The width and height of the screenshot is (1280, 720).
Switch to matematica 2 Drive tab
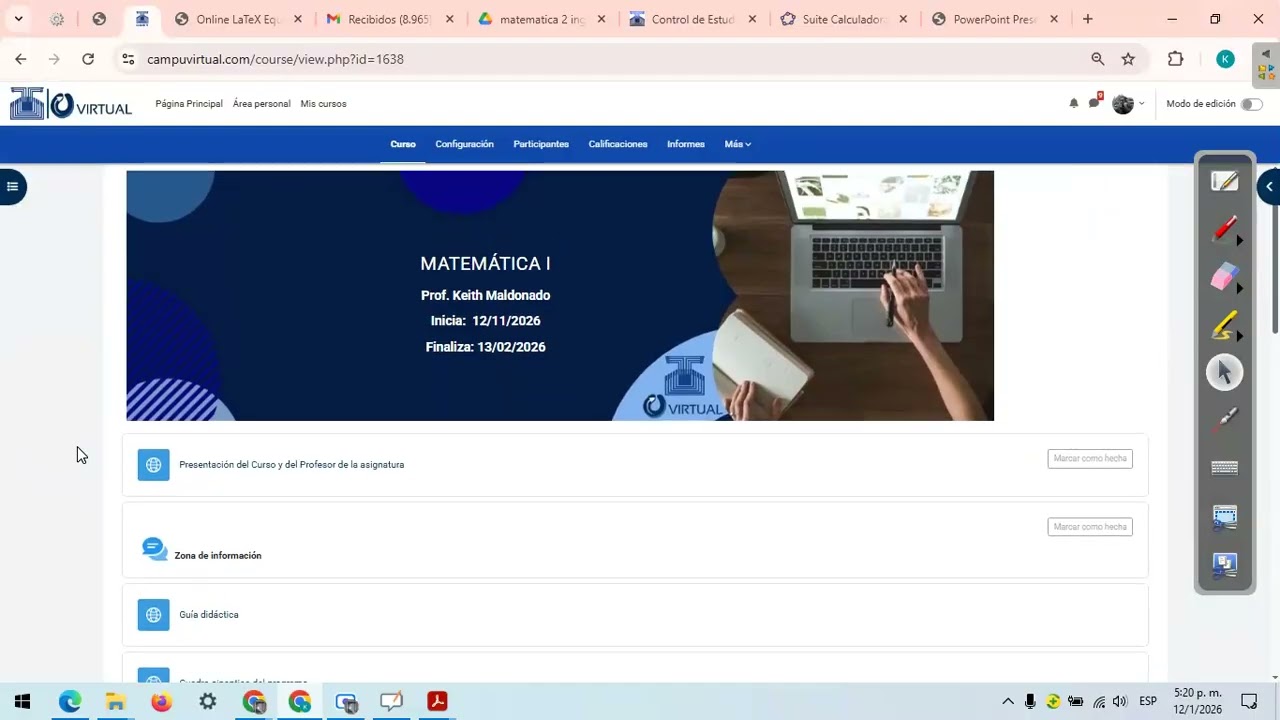[542, 19]
